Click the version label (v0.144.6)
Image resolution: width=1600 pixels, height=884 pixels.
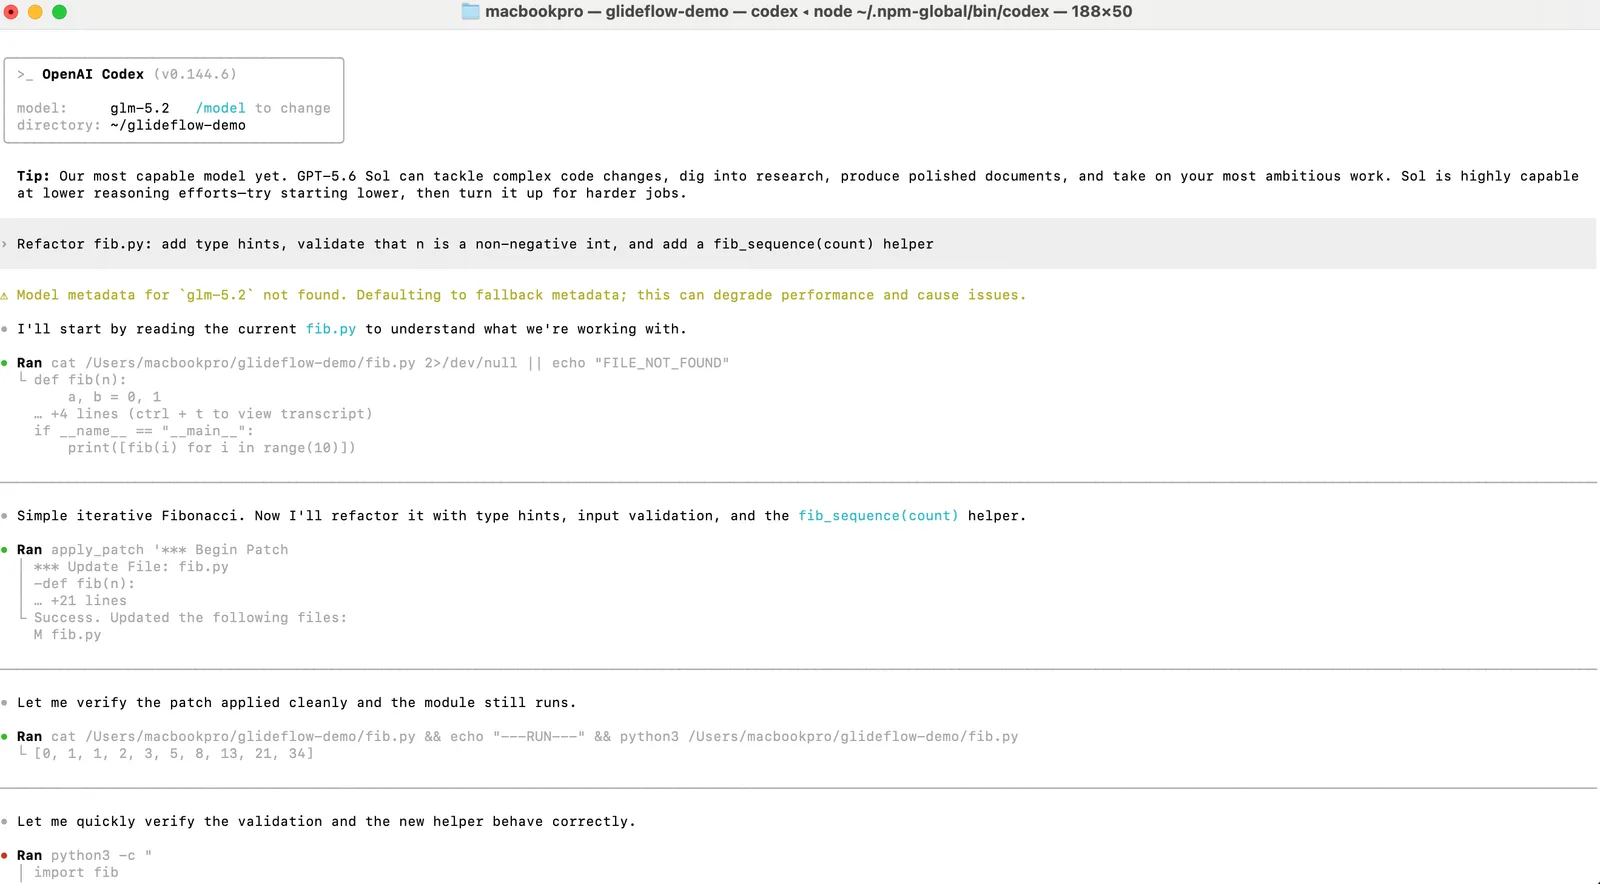[x=195, y=74]
